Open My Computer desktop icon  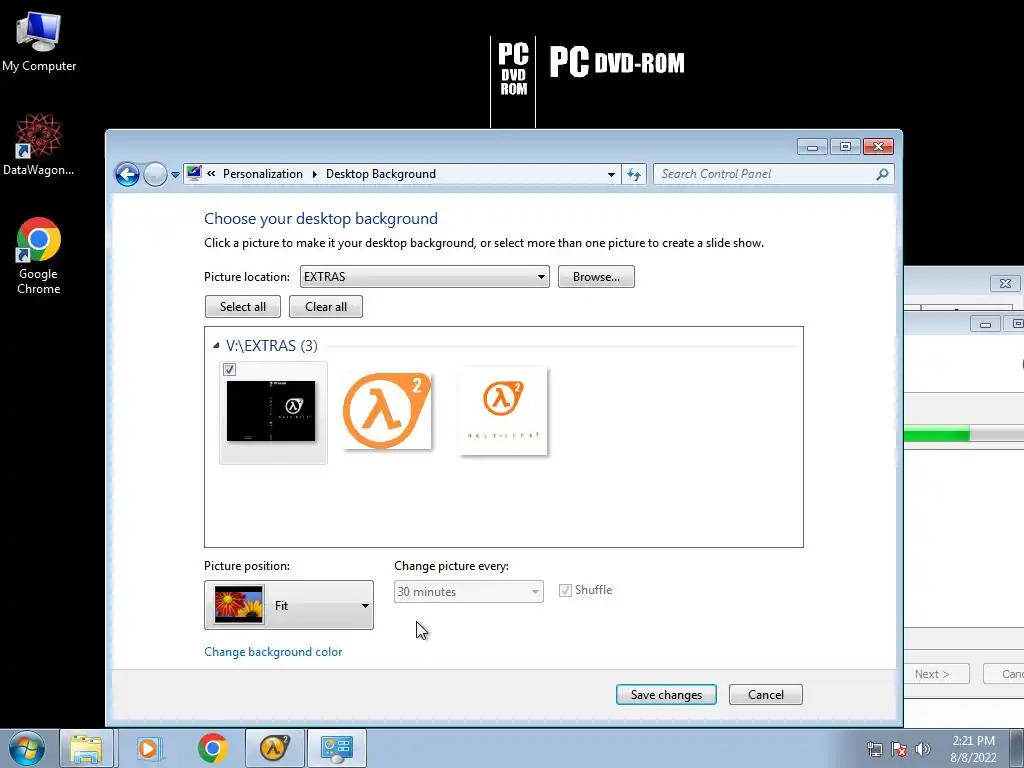39,40
